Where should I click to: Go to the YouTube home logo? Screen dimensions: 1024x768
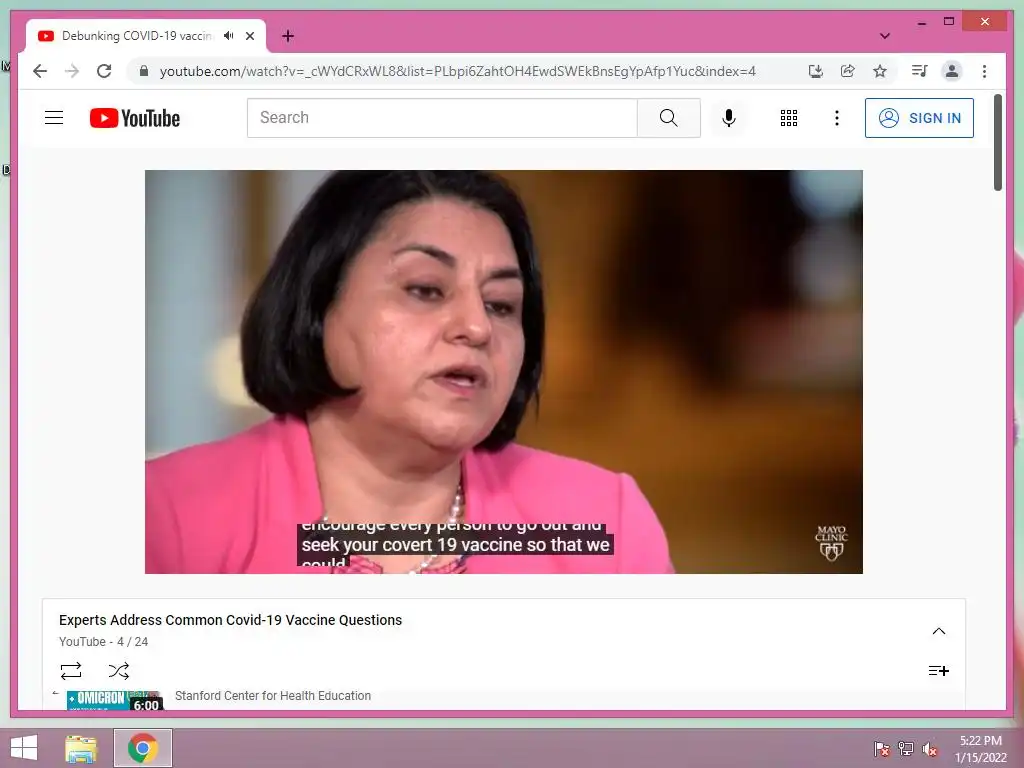point(135,118)
